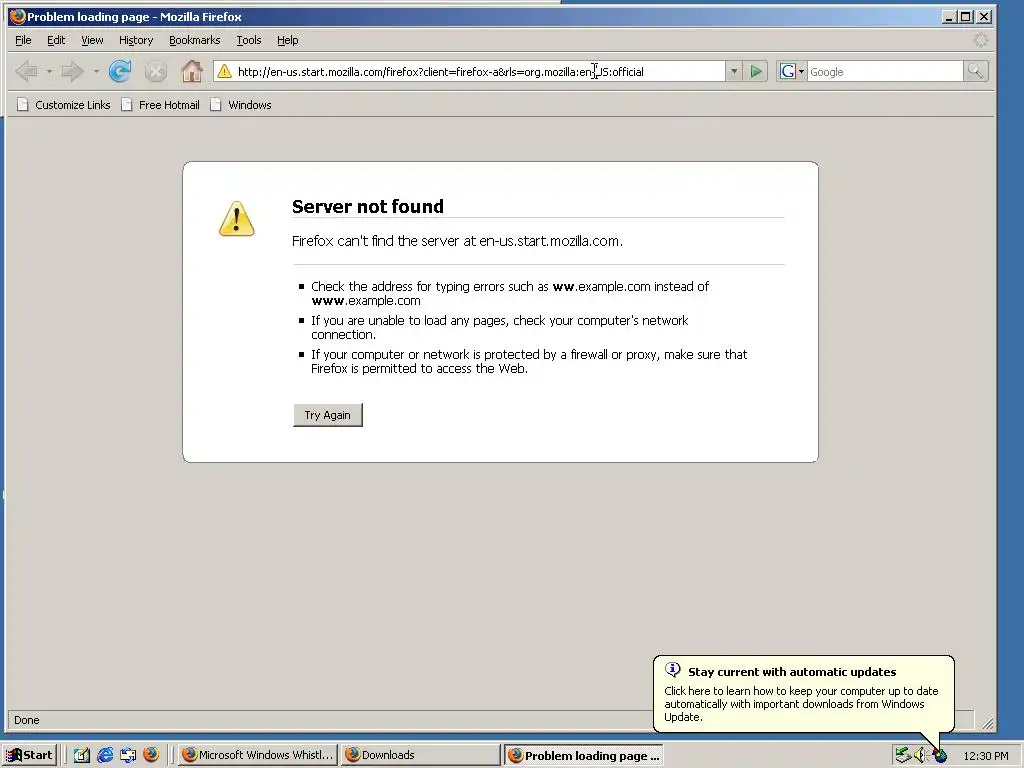Open the Windows bookmark
Image resolution: width=1024 pixels, height=768 pixels.
tap(240, 104)
